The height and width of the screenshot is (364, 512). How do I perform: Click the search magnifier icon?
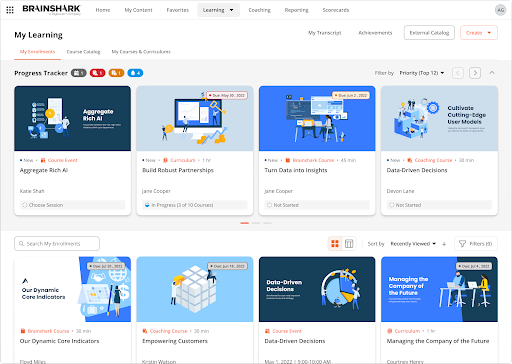coord(21,244)
